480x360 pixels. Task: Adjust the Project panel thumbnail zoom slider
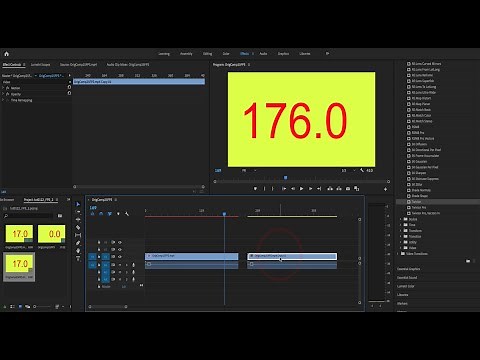pos(42,306)
